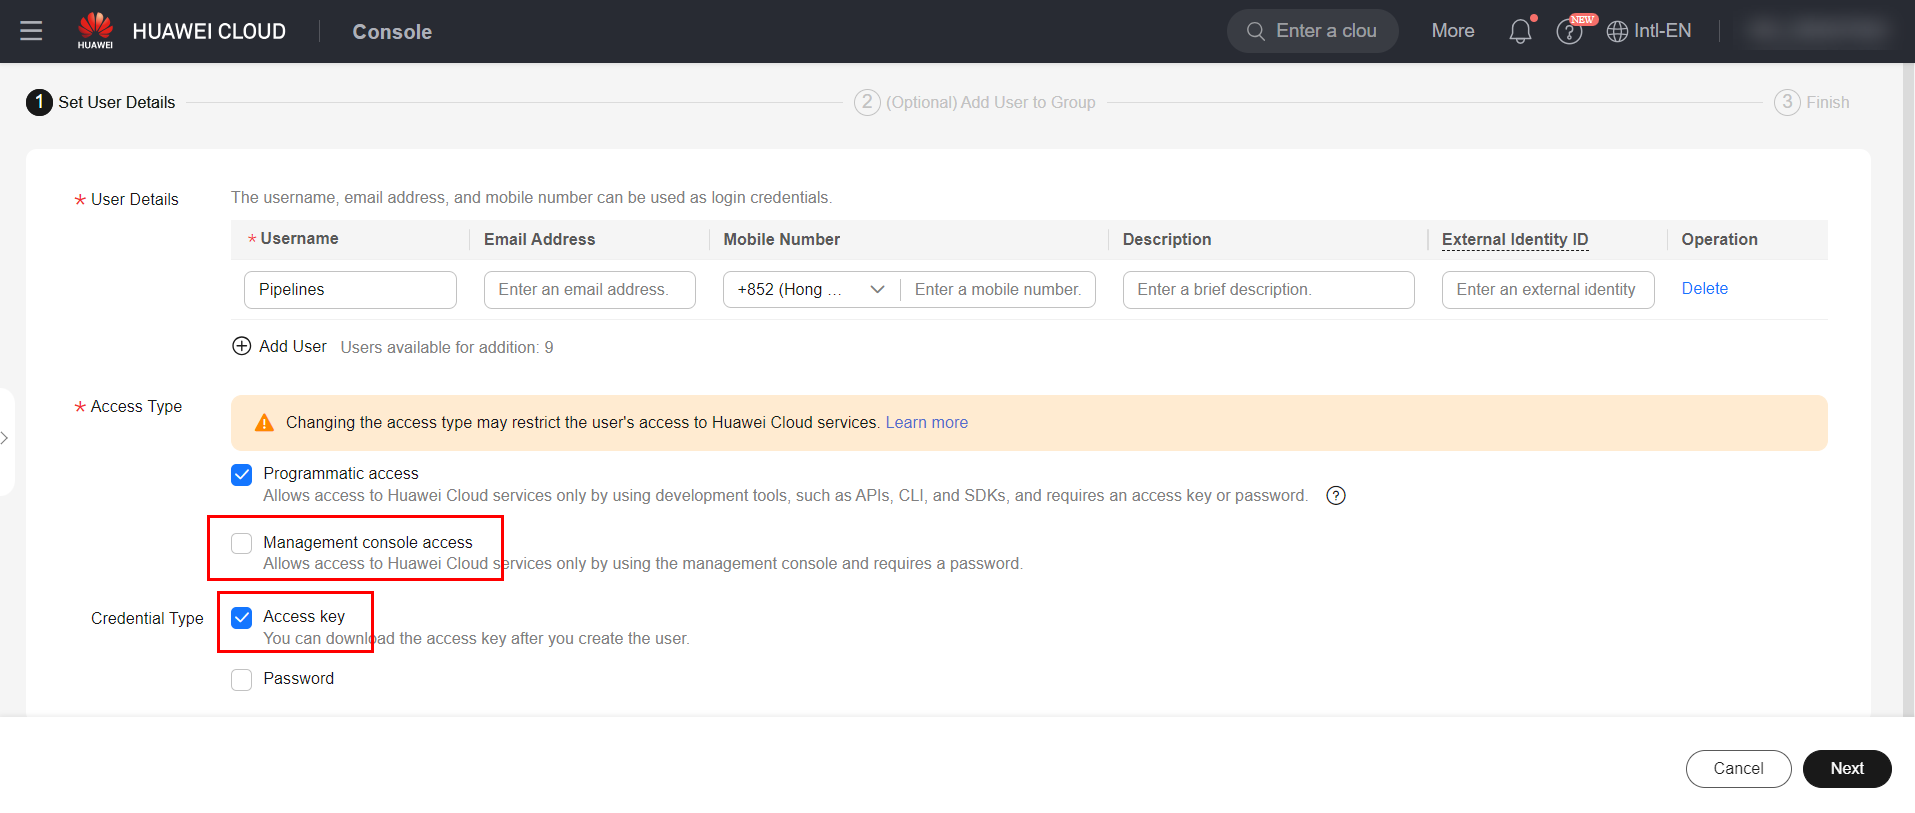Click Delete in the Operation column
1915x813 pixels.
click(1704, 288)
